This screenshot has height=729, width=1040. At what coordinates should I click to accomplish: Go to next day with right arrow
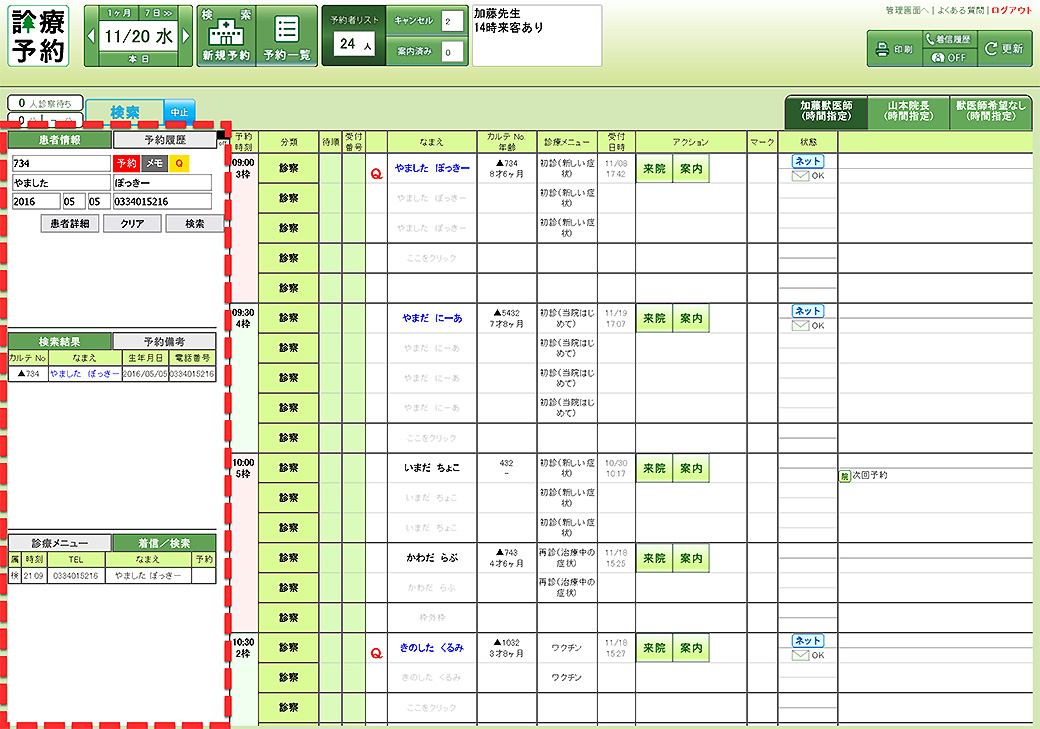click(x=185, y=37)
